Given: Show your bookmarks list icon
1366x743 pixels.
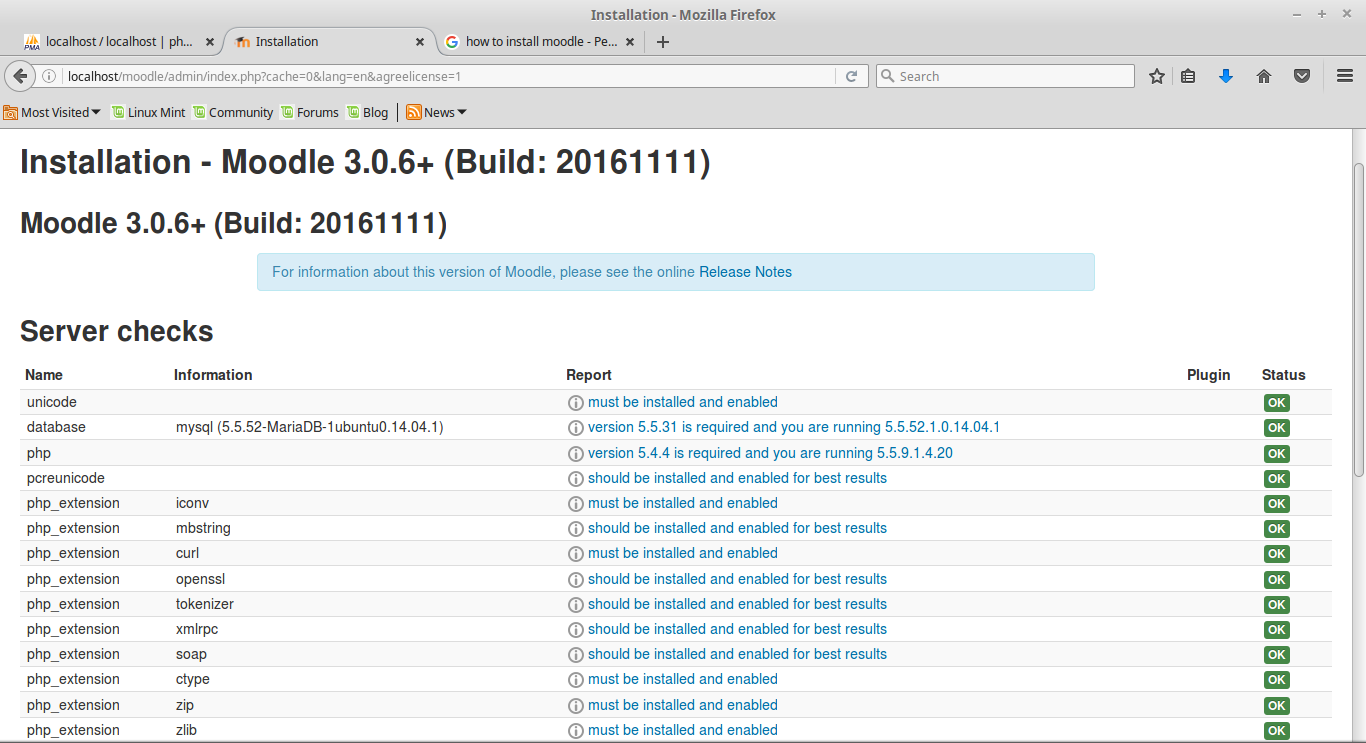Looking at the screenshot, I should pos(1188,76).
